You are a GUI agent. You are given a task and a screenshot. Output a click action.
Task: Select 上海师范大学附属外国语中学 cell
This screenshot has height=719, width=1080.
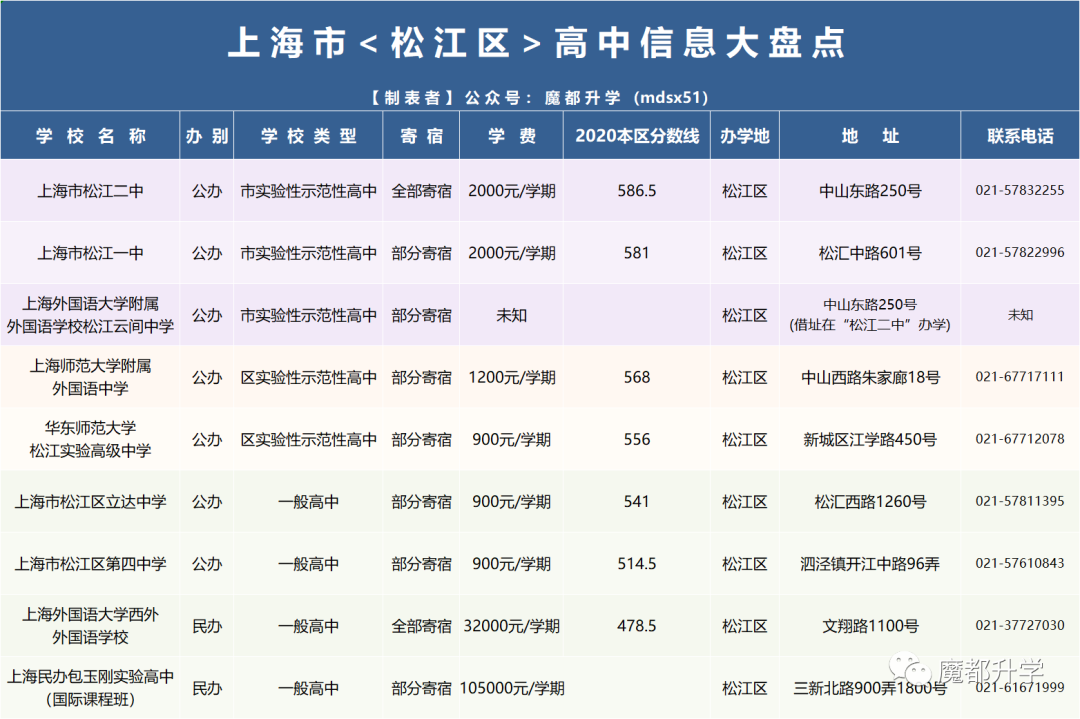click(x=90, y=377)
